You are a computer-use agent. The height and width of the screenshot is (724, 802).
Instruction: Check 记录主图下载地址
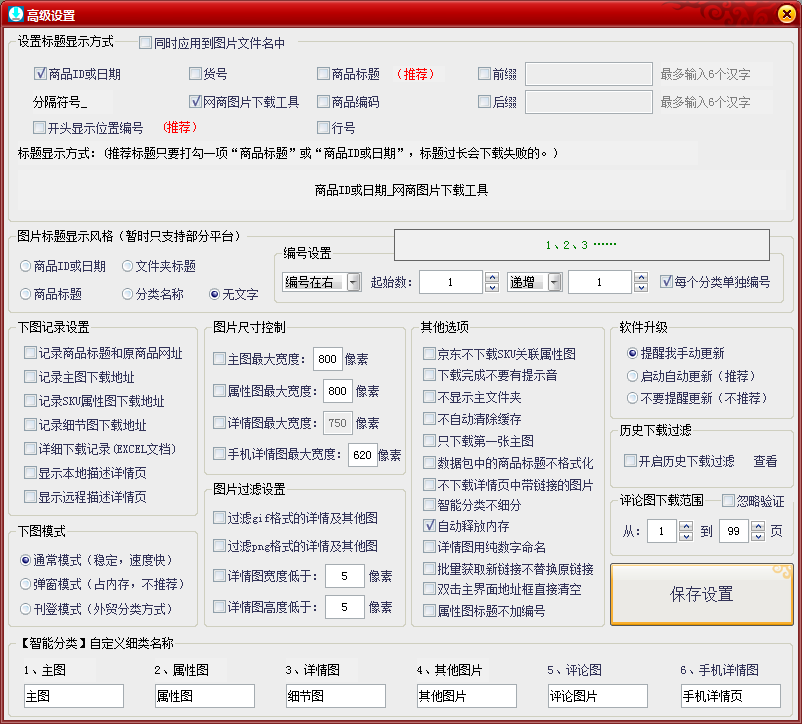coord(30,377)
